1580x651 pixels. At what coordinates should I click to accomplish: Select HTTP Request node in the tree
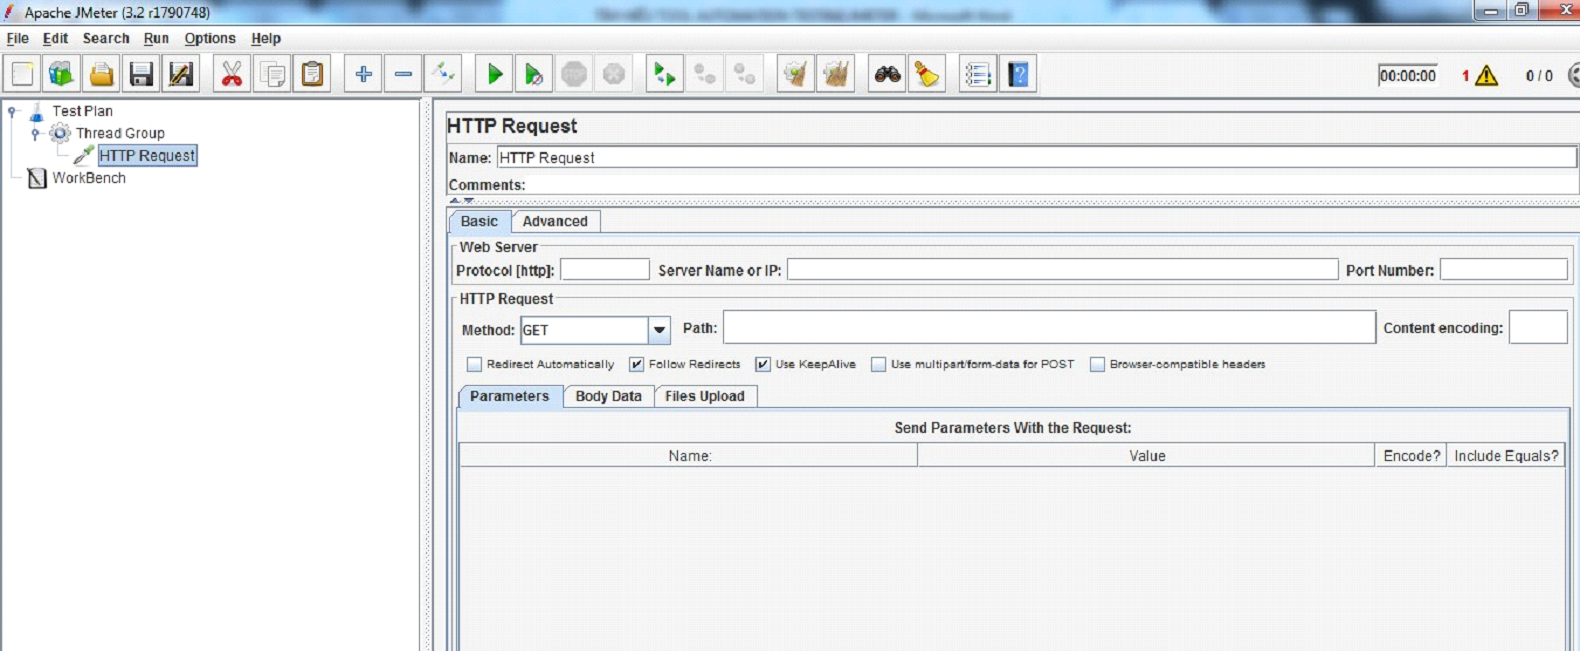(147, 156)
